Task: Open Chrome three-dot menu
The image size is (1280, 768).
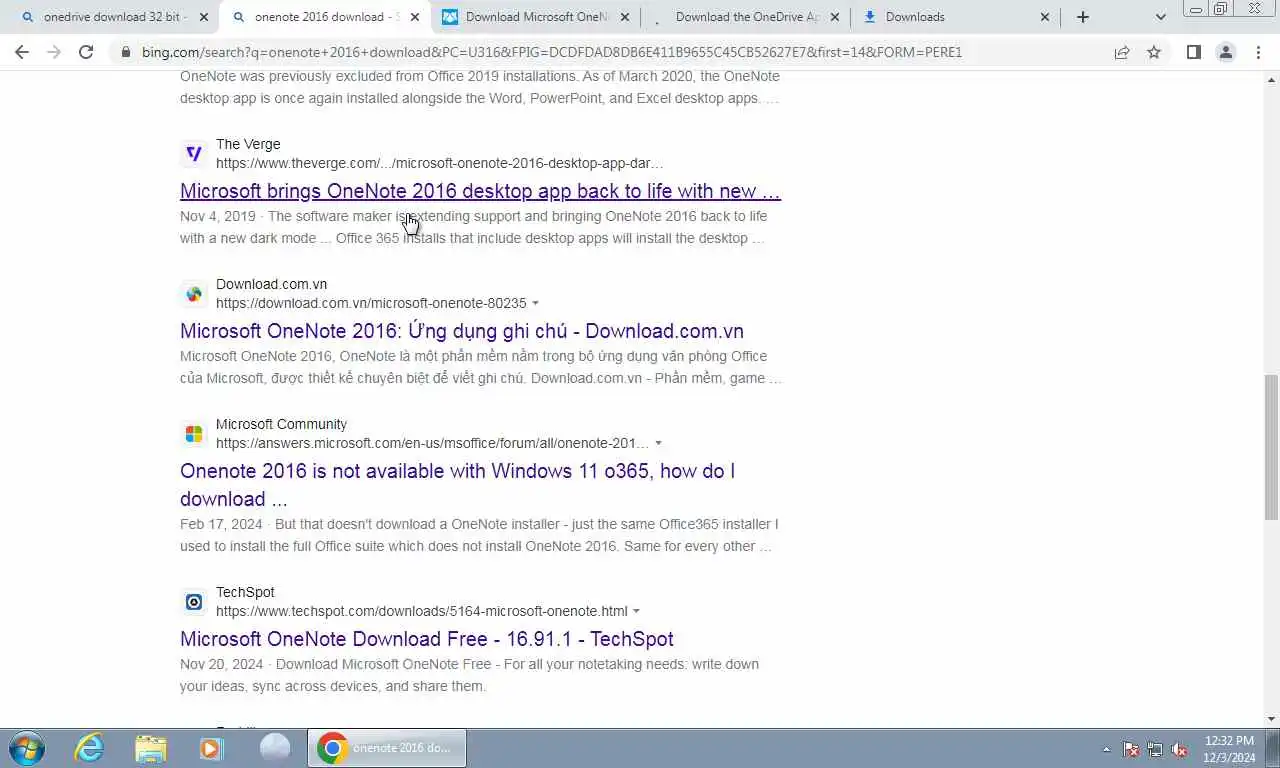Action: tap(1258, 52)
